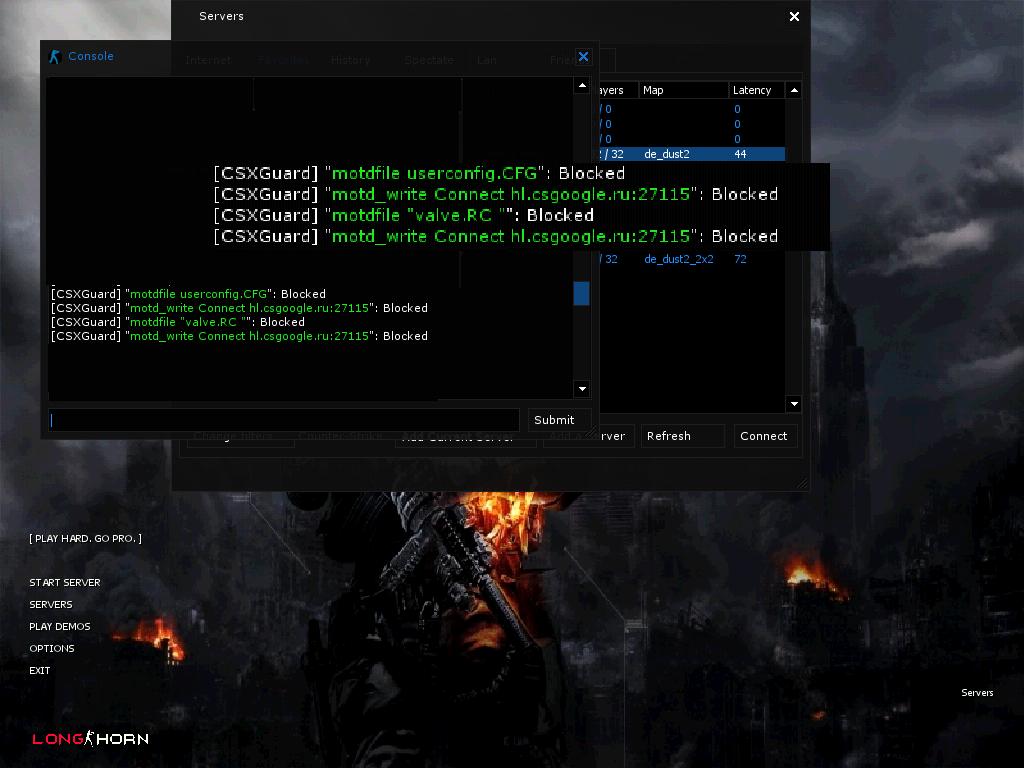Open START SERVER from main menu
1024x768 pixels.
coord(65,583)
